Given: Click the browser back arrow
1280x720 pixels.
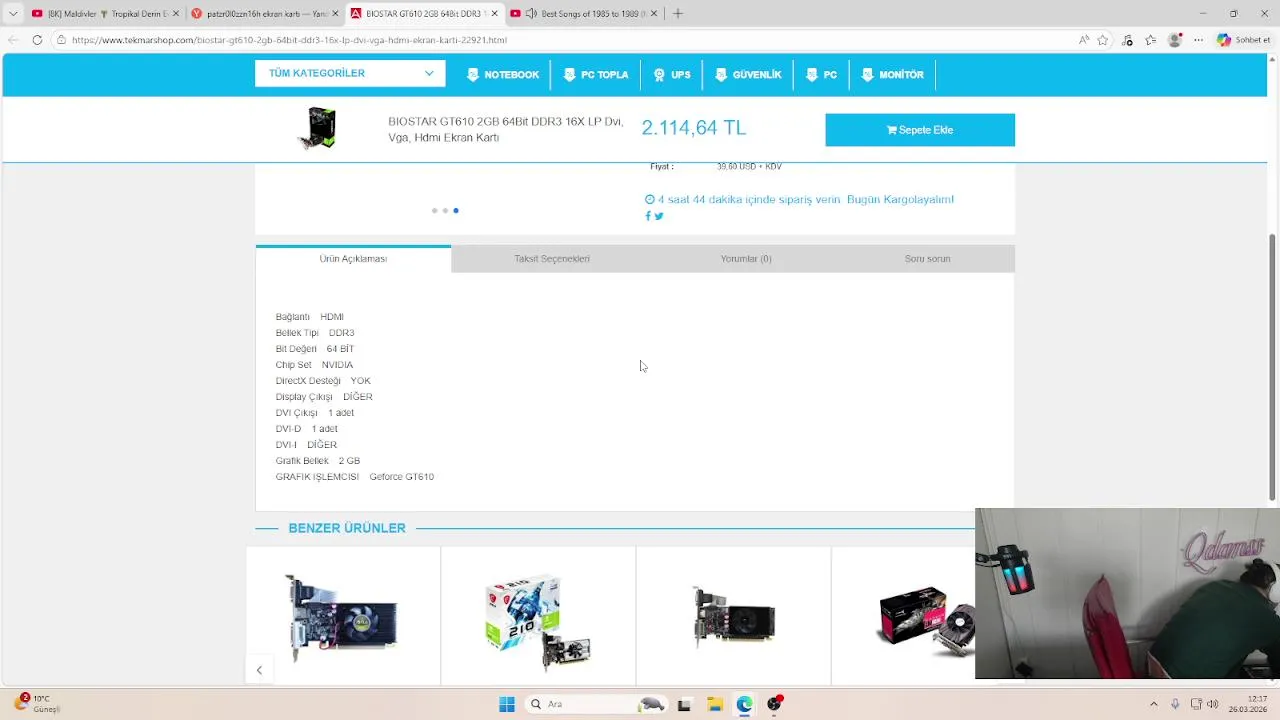Looking at the screenshot, I should tap(13, 40).
